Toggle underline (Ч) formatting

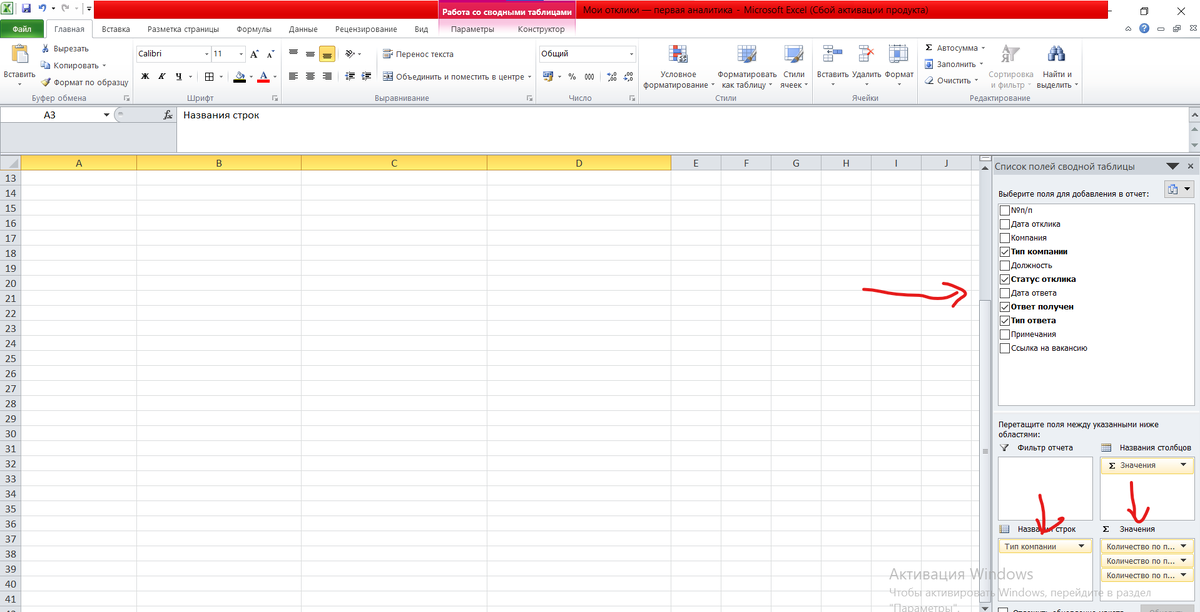click(x=177, y=76)
